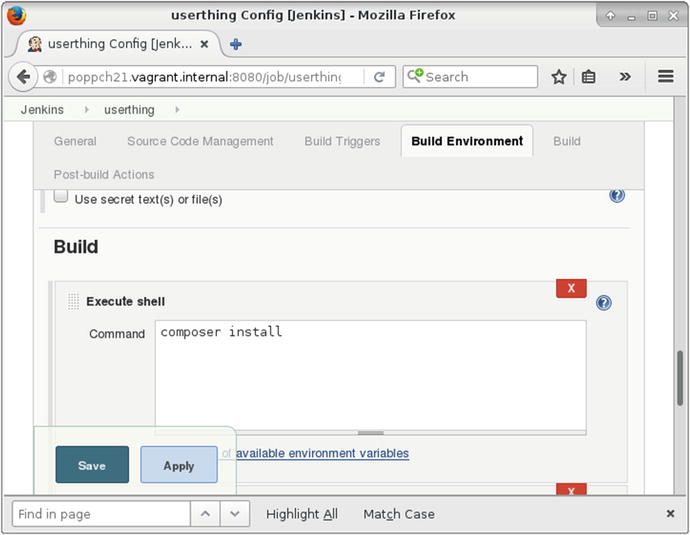Image resolution: width=690 pixels, height=535 pixels.
Task: Click the Firefox logo icon in title bar
Action: [16, 15]
